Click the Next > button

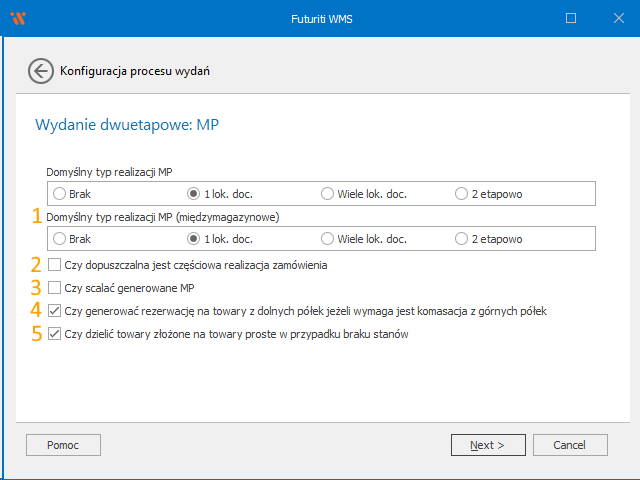[488, 444]
